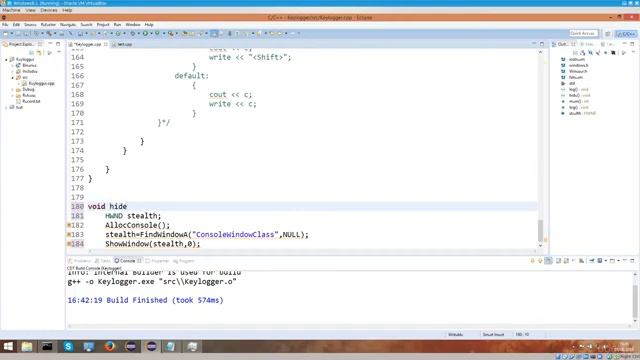The height and width of the screenshot is (360, 640).
Task: Click Collapse All icon in Project Explorer
Action: pos(31,53)
